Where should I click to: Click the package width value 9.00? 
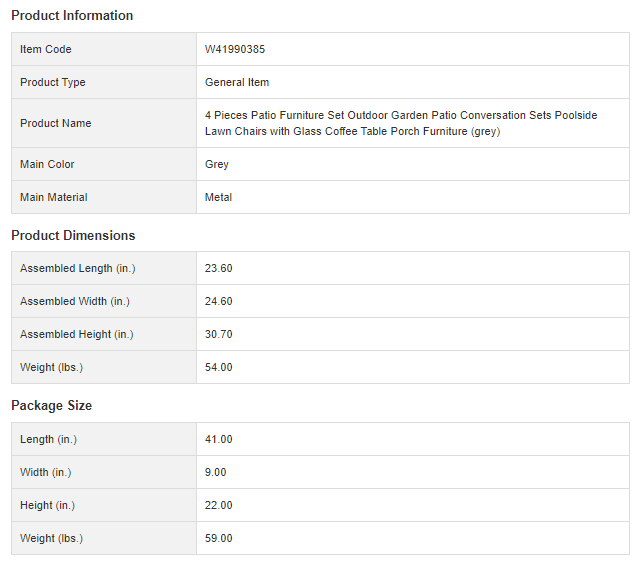tap(216, 473)
